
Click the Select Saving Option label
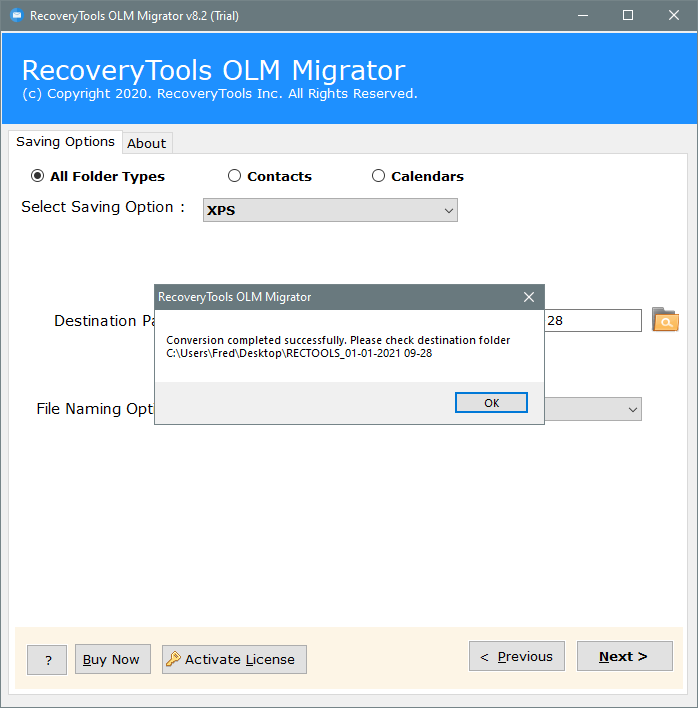(x=103, y=207)
